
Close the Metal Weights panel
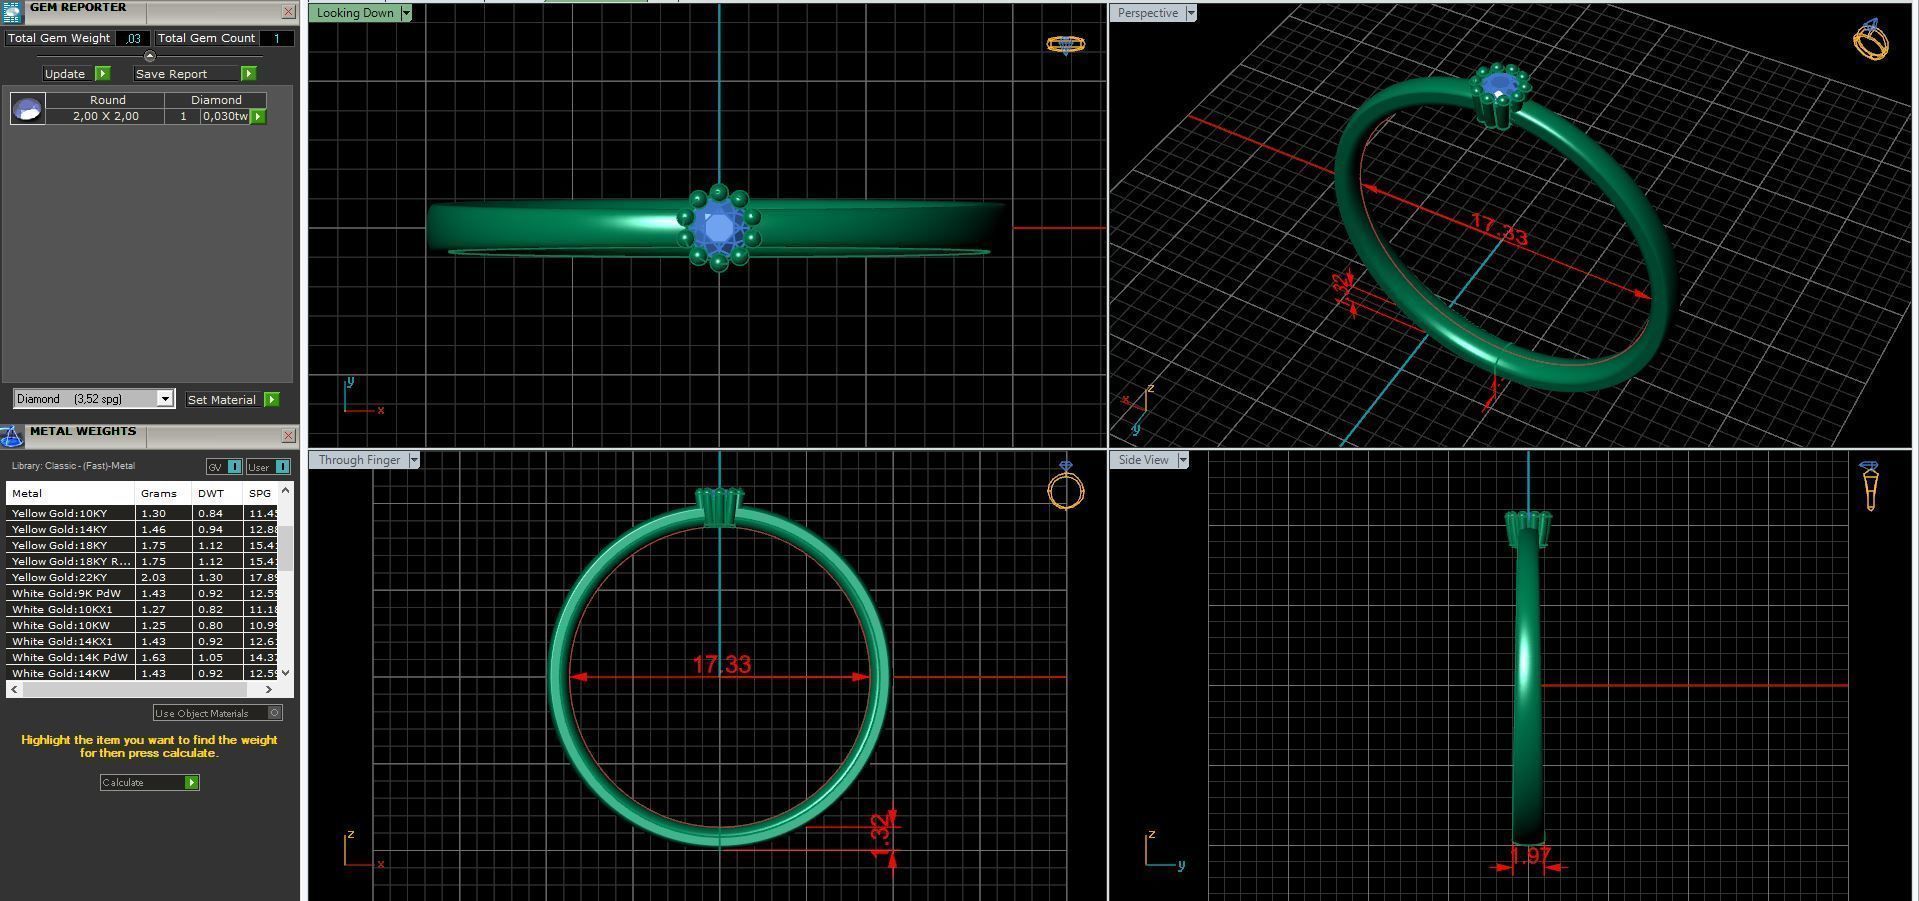(288, 436)
